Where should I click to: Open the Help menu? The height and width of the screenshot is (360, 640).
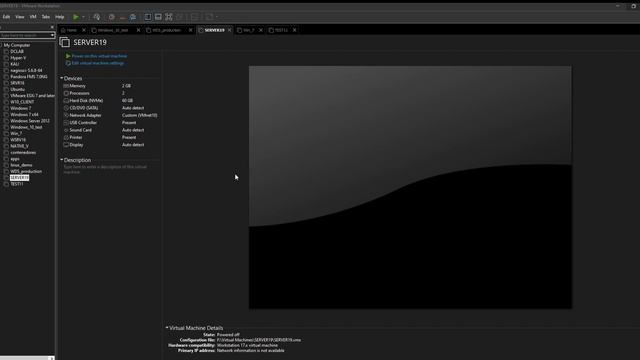[x=60, y=17]
